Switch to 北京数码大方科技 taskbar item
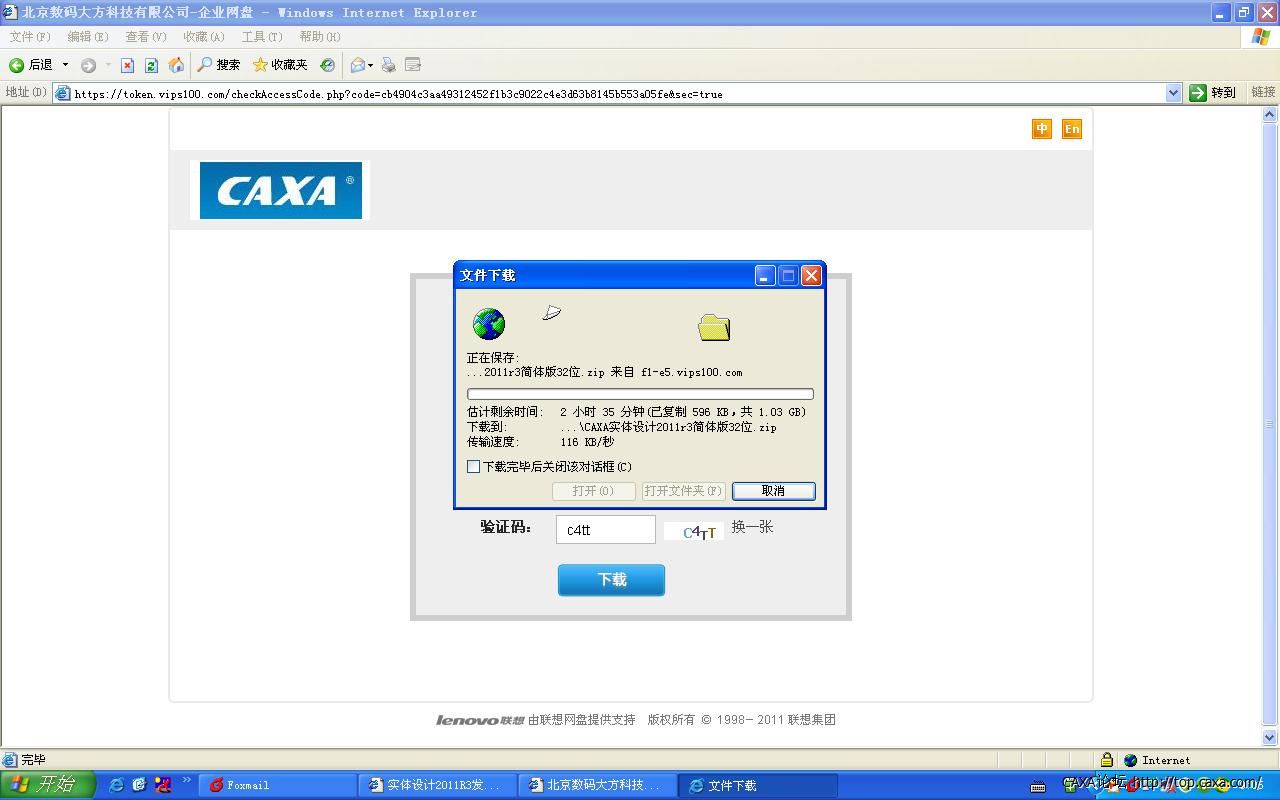Screen dimensions: 1280x800 [597, 785]
